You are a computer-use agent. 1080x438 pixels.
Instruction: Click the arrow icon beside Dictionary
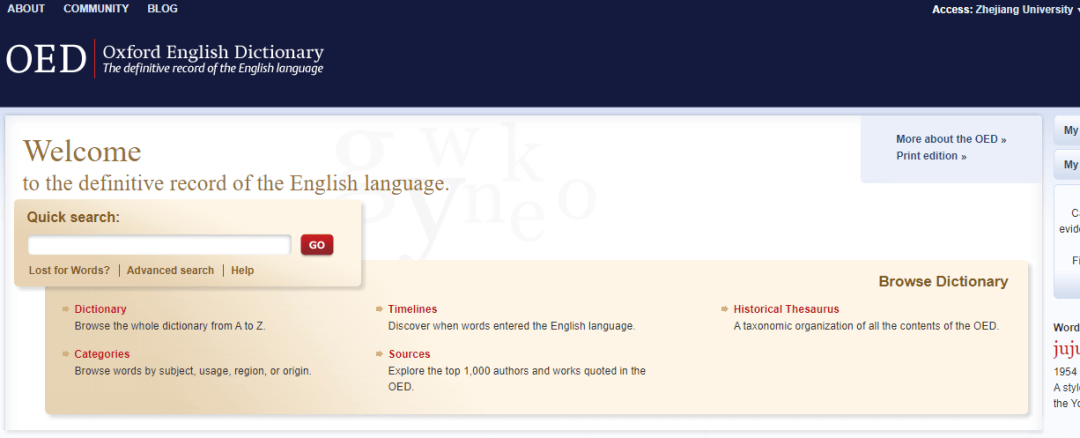tap(66, 309)
